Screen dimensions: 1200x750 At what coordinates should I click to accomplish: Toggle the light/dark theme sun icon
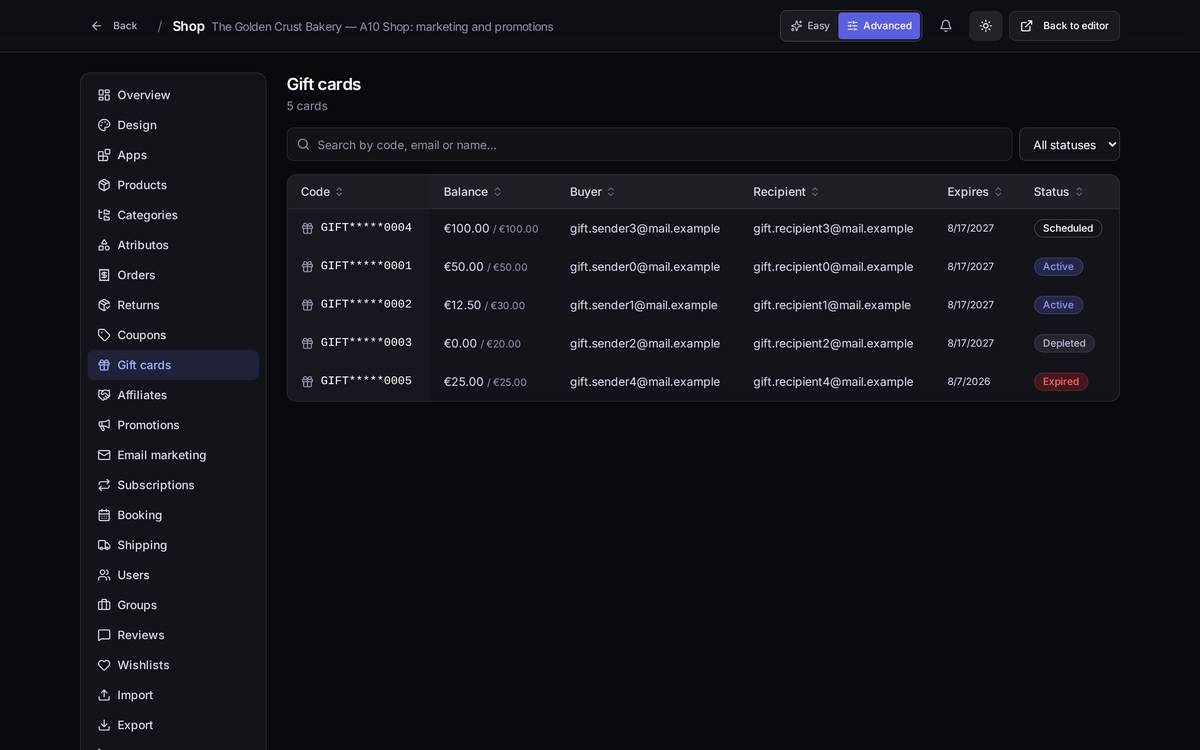[986, 26]
